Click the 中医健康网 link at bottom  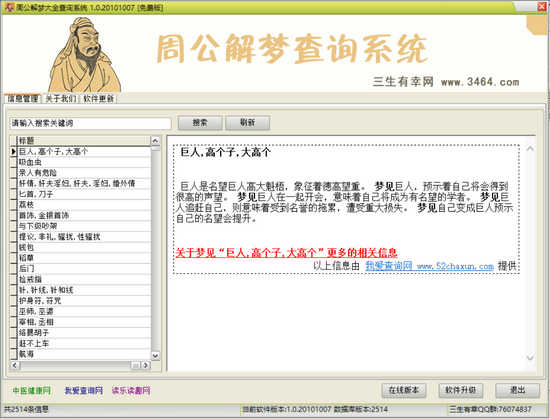click(32, 390)
